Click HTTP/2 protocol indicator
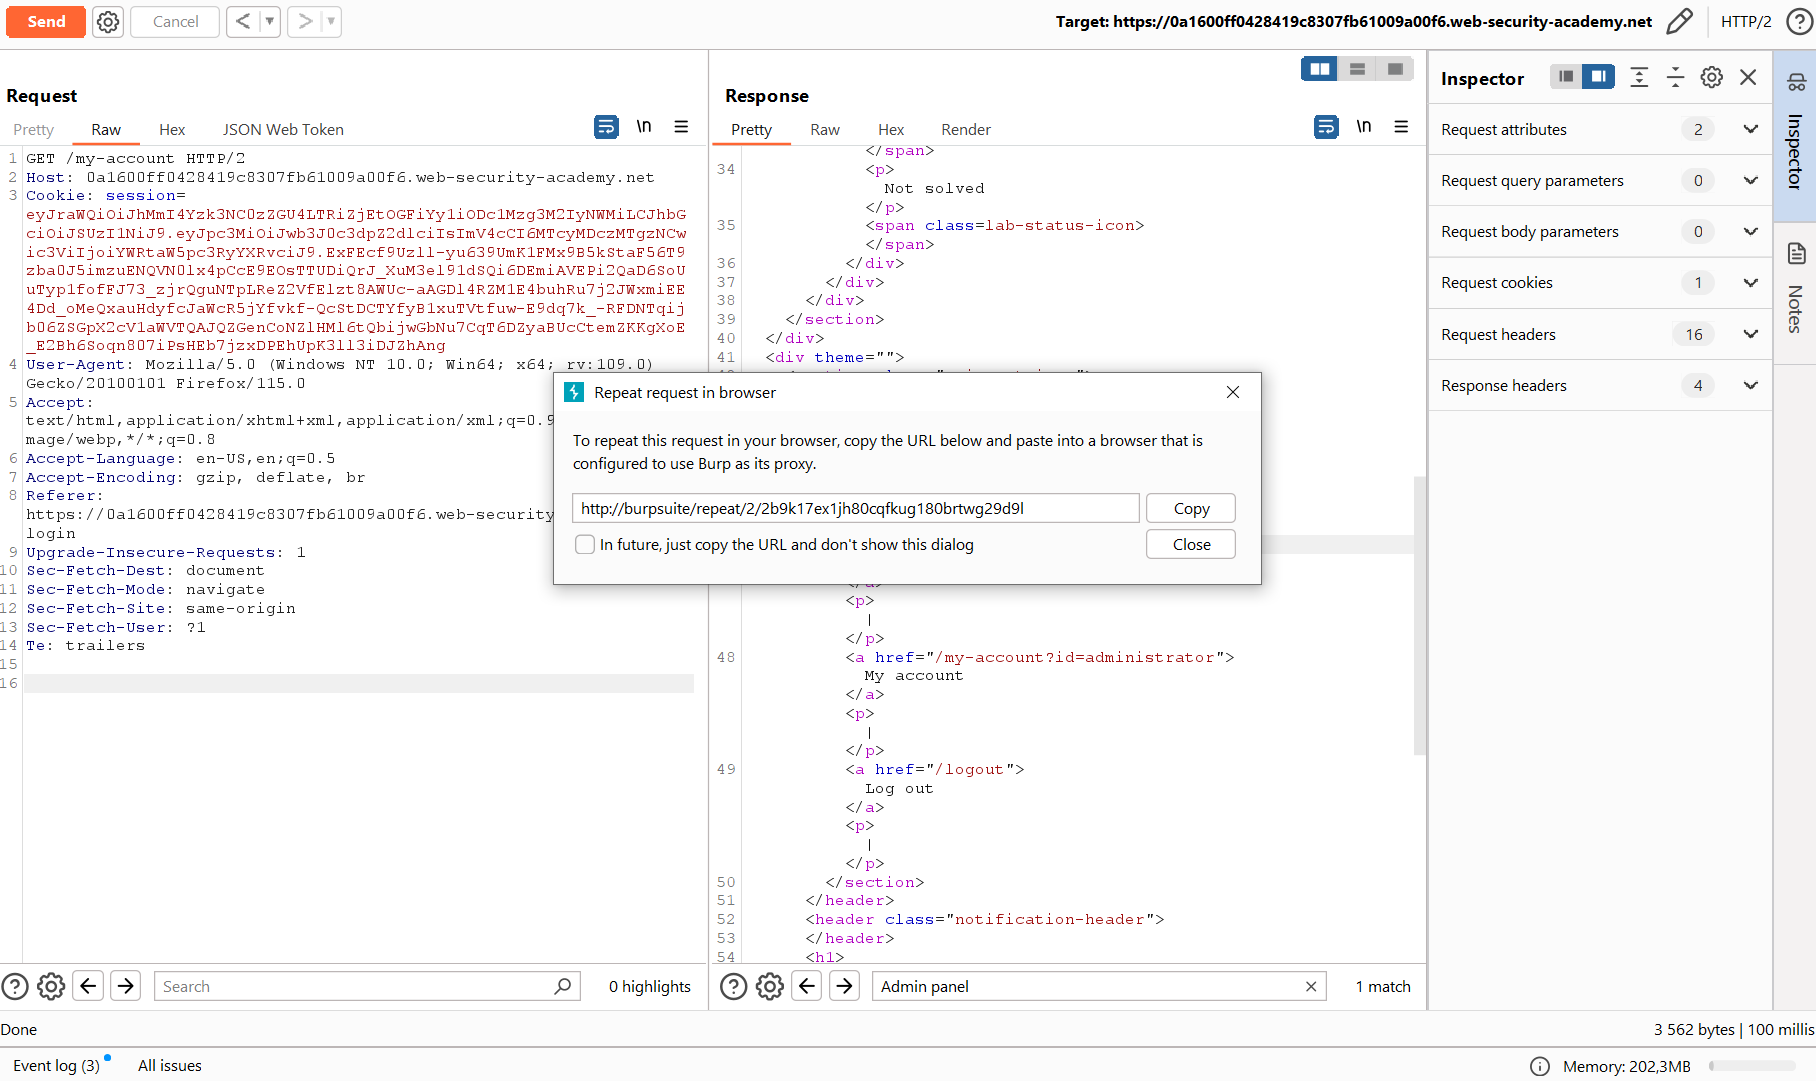The height and width of the screenshot is (1081, 1816). click(1746, 21)
